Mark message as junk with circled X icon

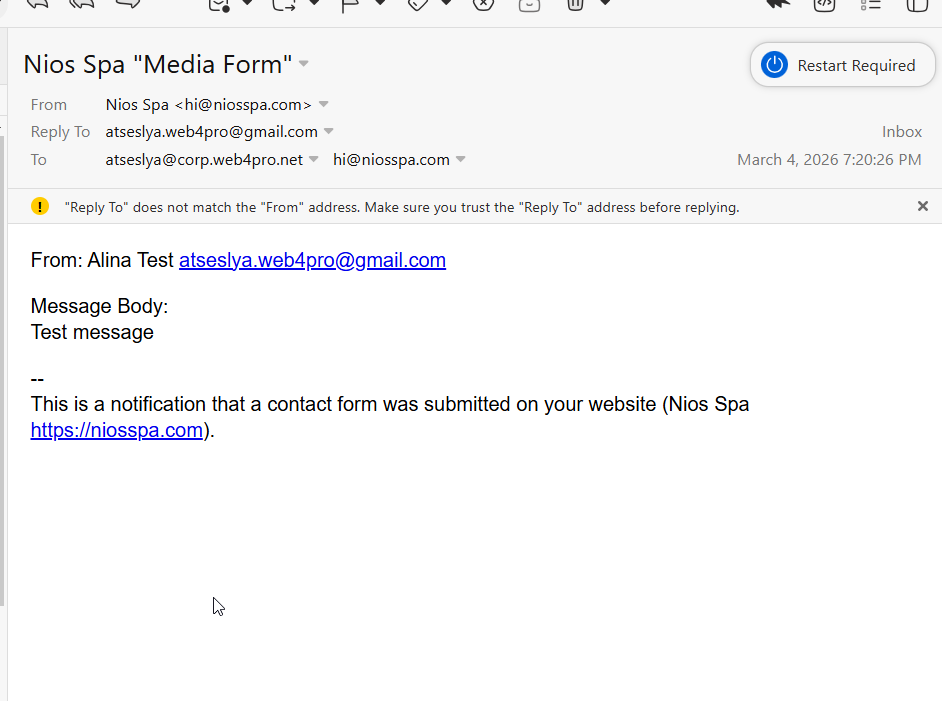coord(483,4)
